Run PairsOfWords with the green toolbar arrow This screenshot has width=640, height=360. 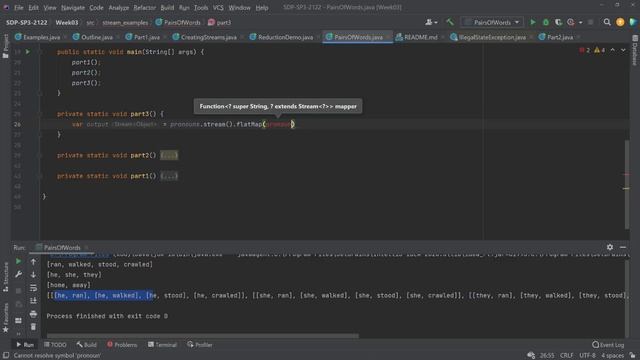(x=533, y=22)
